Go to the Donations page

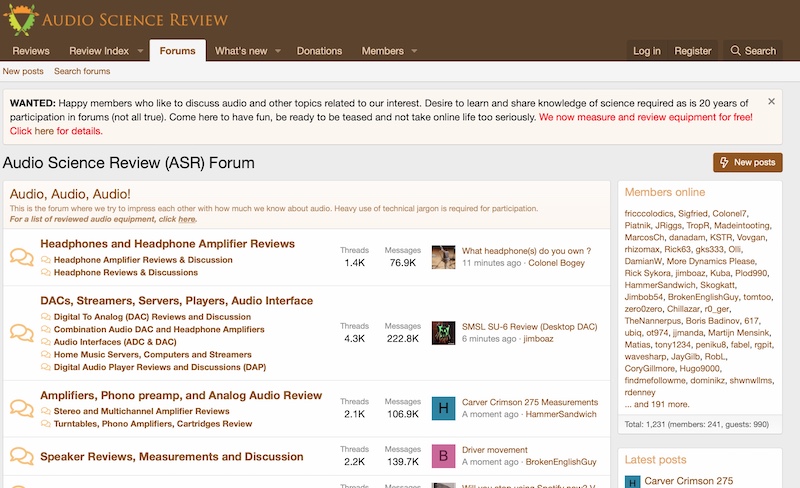pyautogui.click(x=319, y=51)
